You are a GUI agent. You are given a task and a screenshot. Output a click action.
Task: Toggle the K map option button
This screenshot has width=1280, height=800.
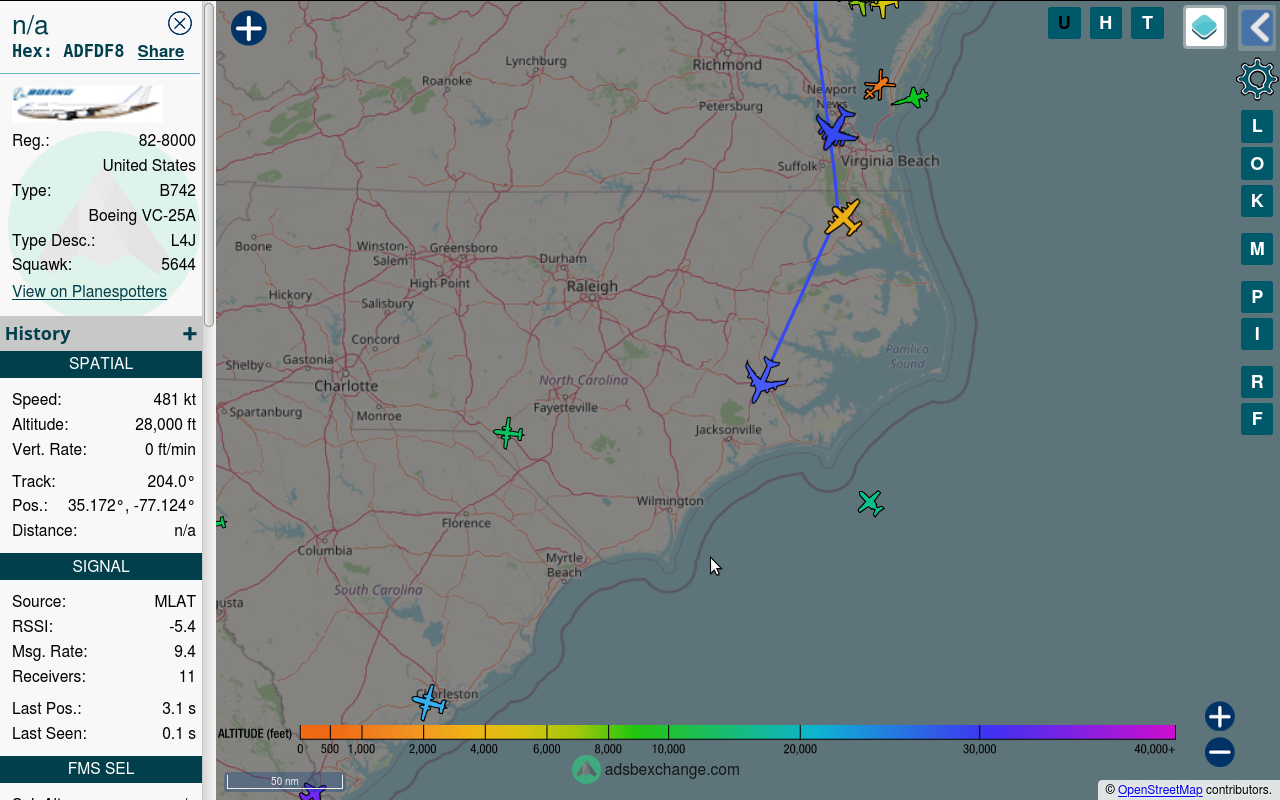1257,201
